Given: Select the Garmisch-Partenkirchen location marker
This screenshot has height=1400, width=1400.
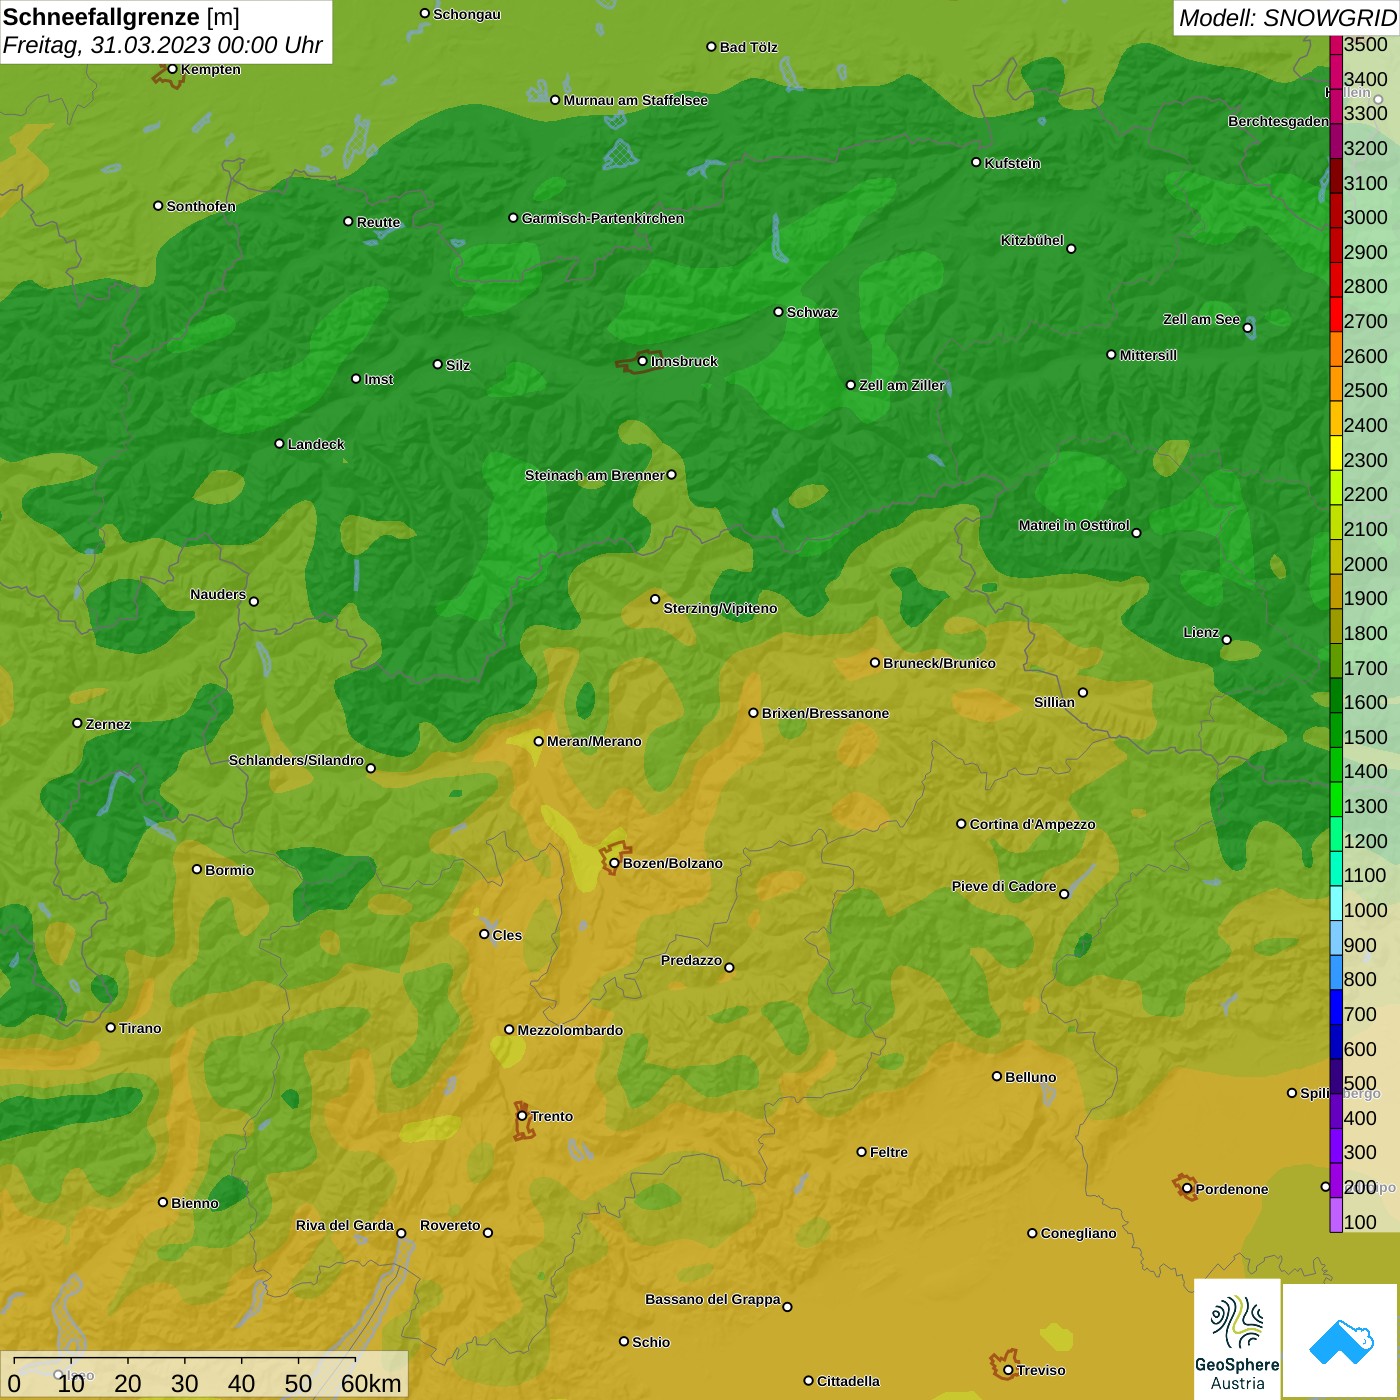Looking at the screenshot, I should point(513,217).
